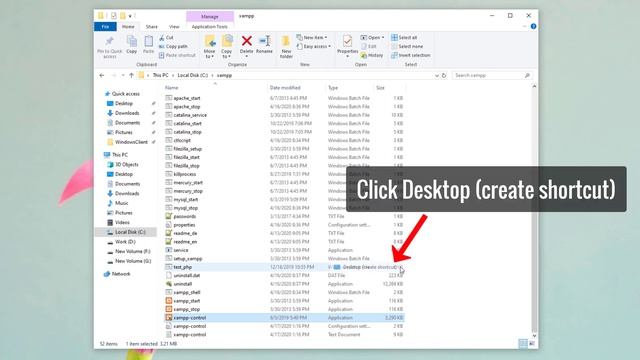Click the red Delete icon
Viewport: 640px width, 360px height.
point(247,41)
